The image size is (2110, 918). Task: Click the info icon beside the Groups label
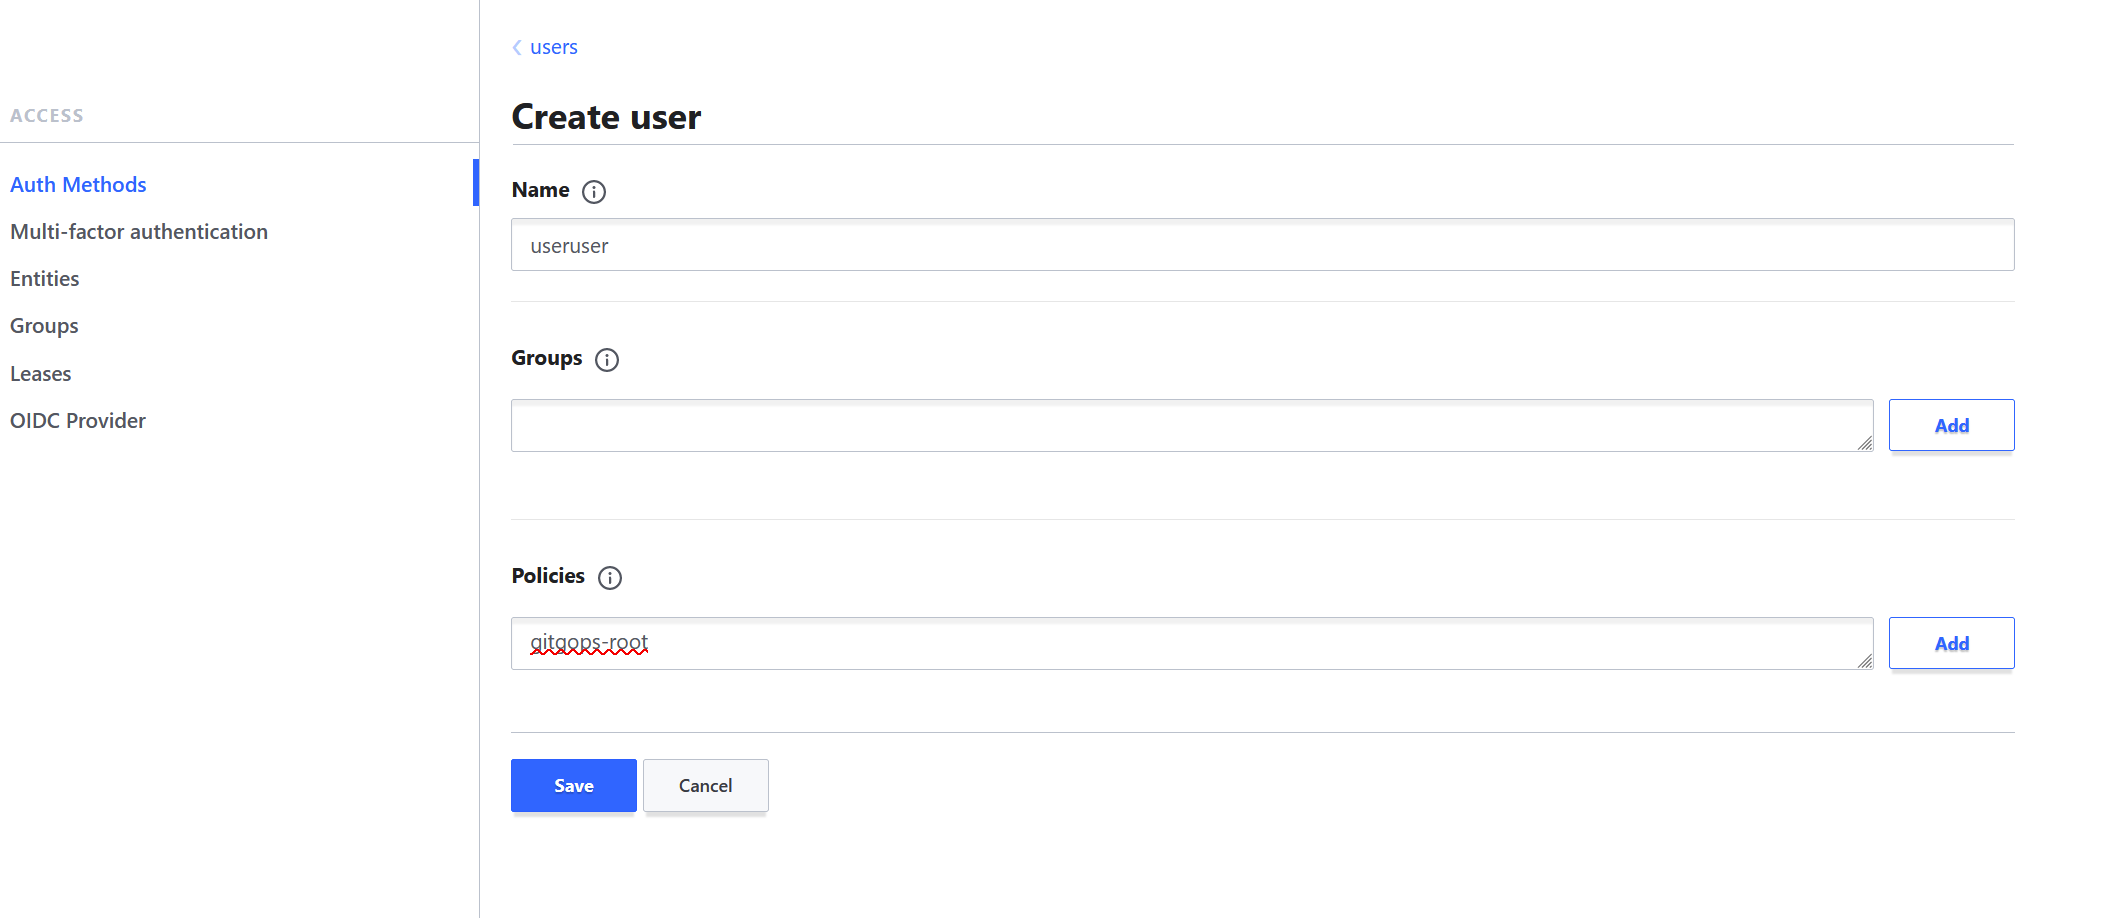(x=607, y=360)
